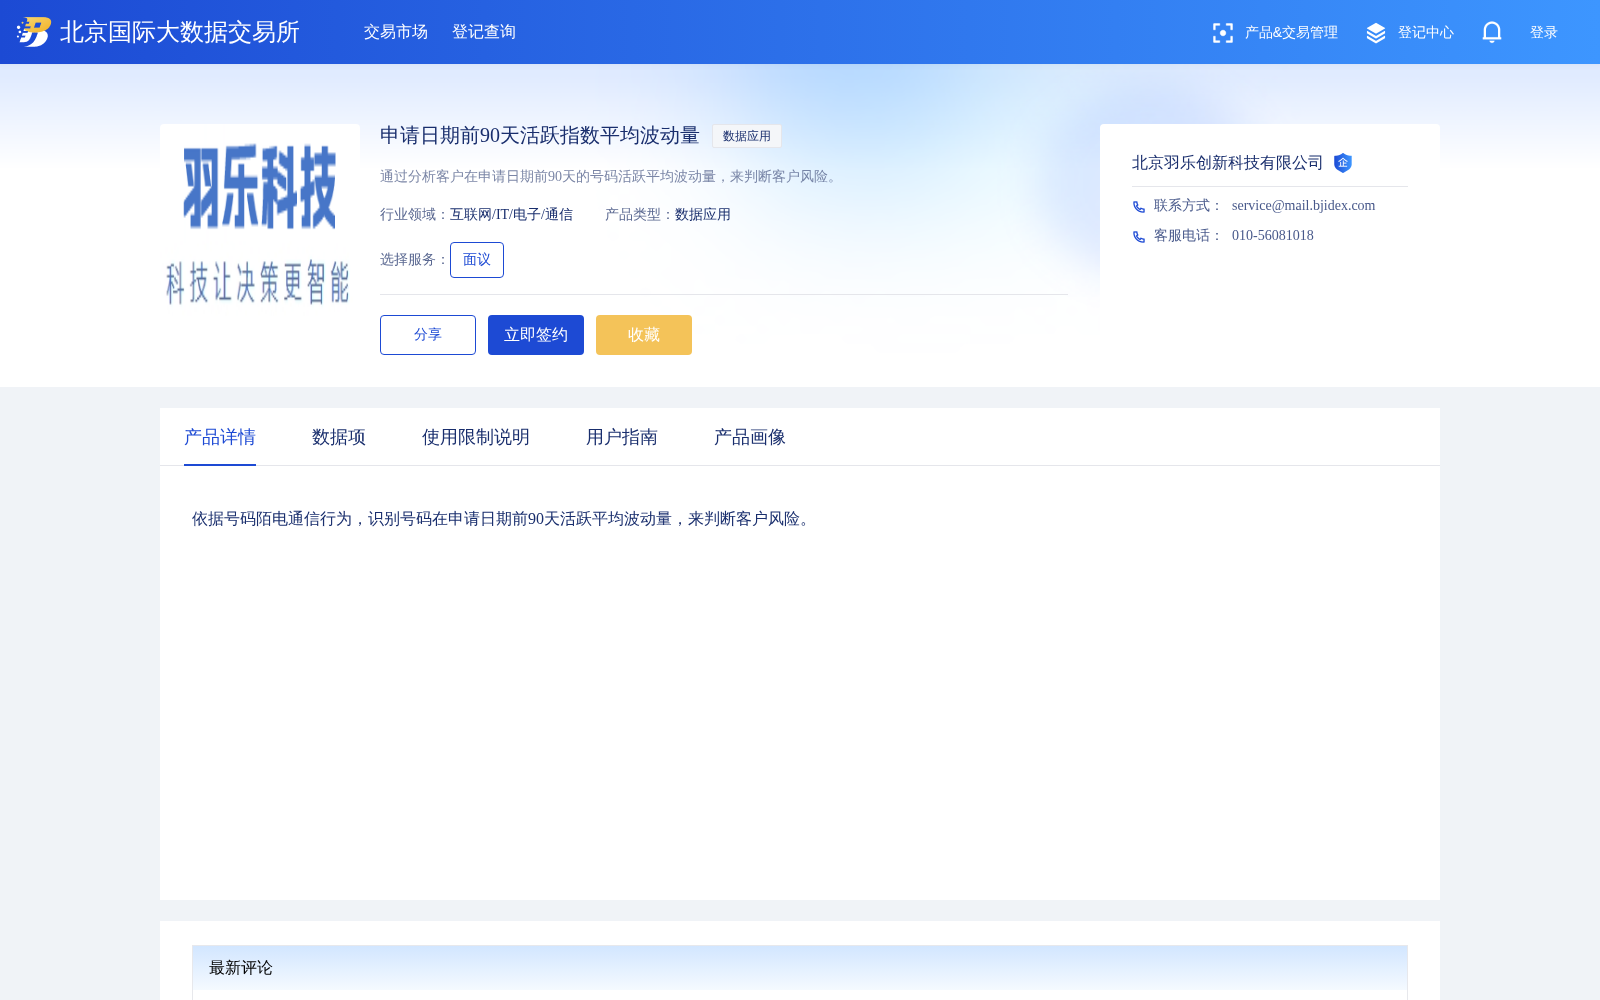Click company name 北京羽乐创新科技有限公司
The image size is (1600, 1000).
click(1228, 163)
